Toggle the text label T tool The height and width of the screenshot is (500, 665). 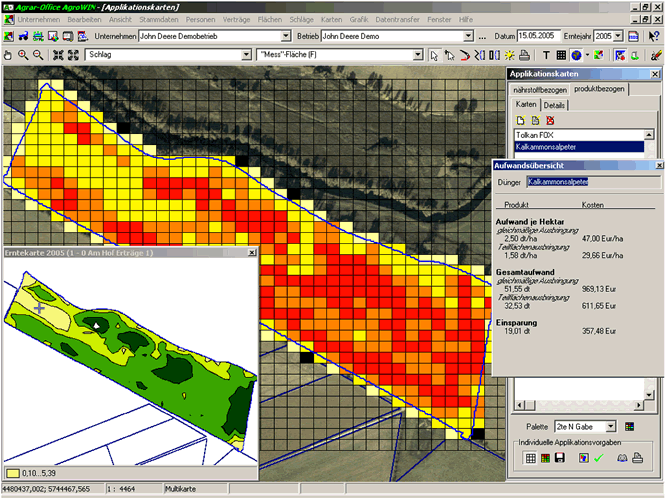[x=546, y=54]
